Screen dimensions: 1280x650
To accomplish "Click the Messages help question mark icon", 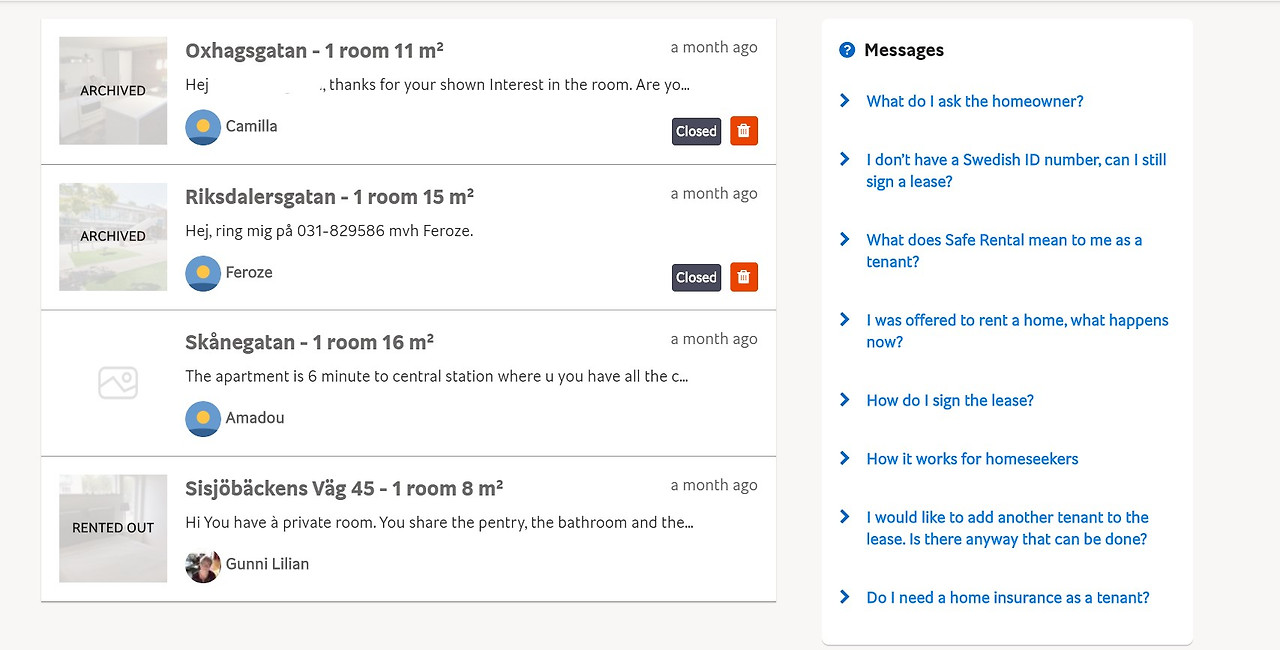I will point(847,50).
